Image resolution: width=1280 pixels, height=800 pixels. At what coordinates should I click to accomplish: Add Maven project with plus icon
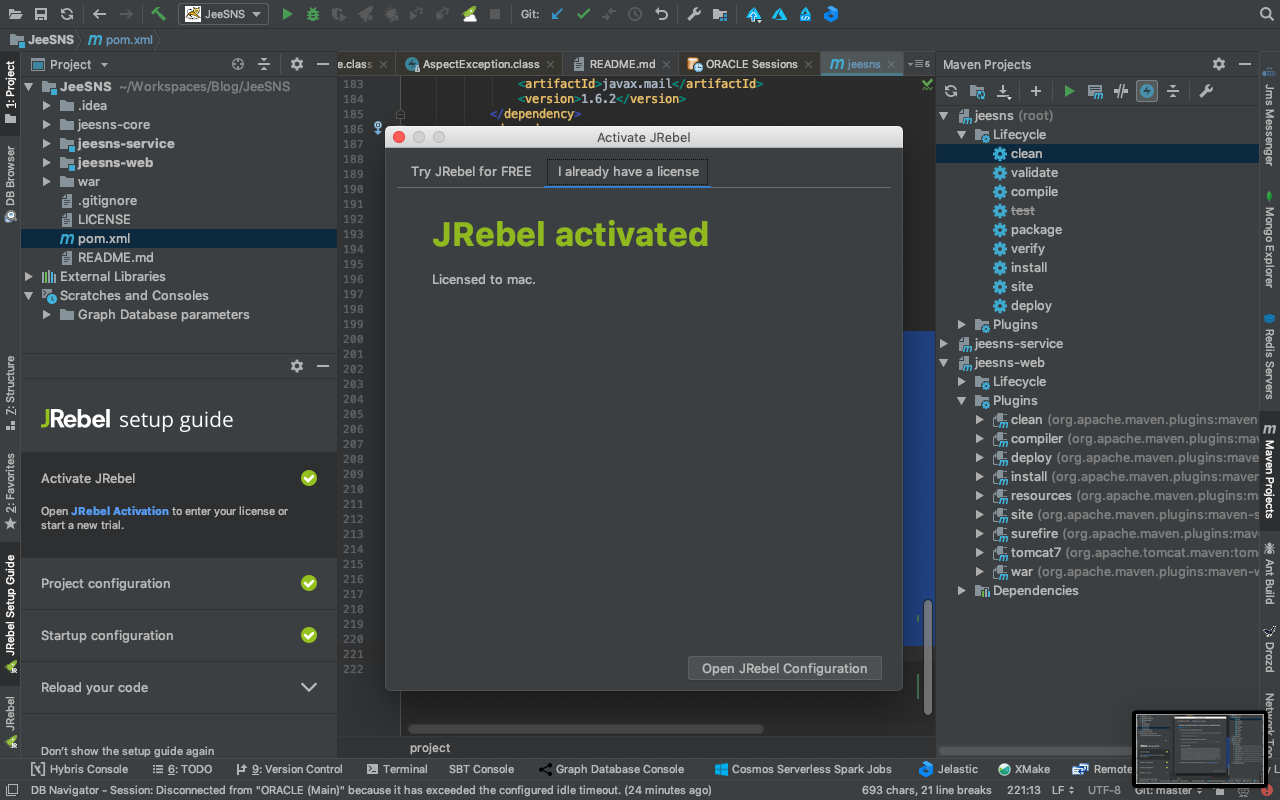[1036, 91]
